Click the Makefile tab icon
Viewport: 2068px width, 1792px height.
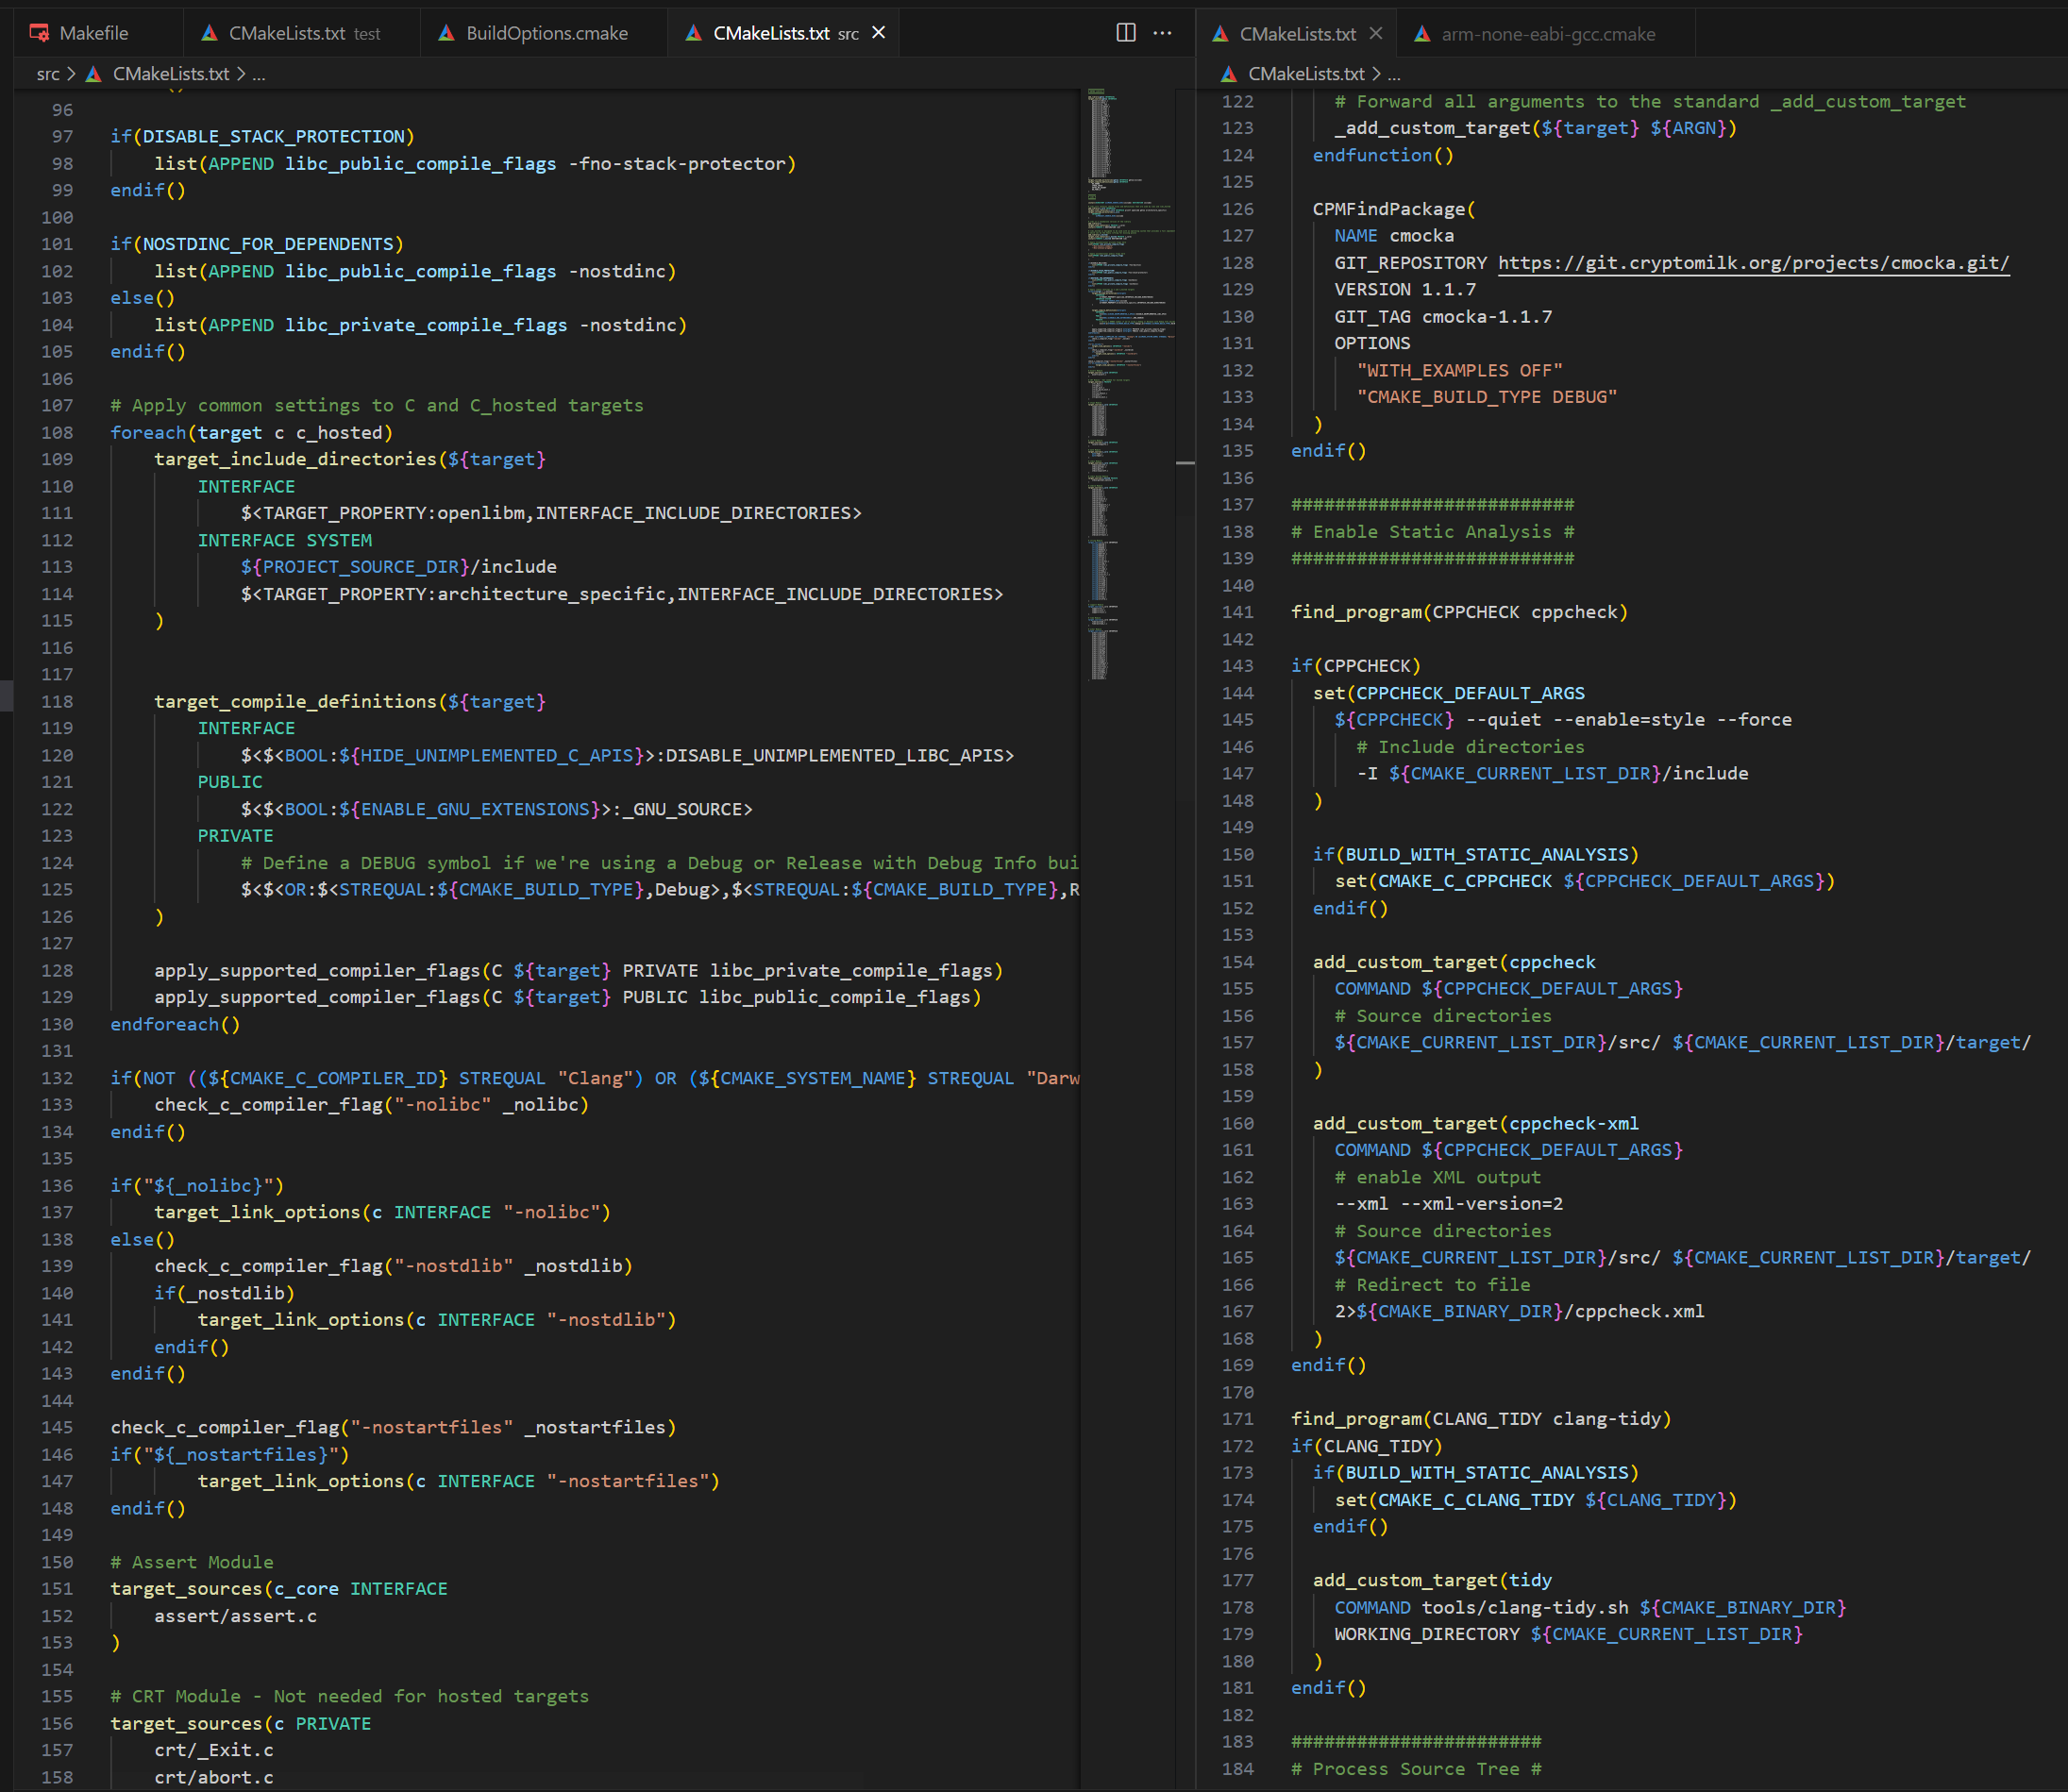(39, 33)
